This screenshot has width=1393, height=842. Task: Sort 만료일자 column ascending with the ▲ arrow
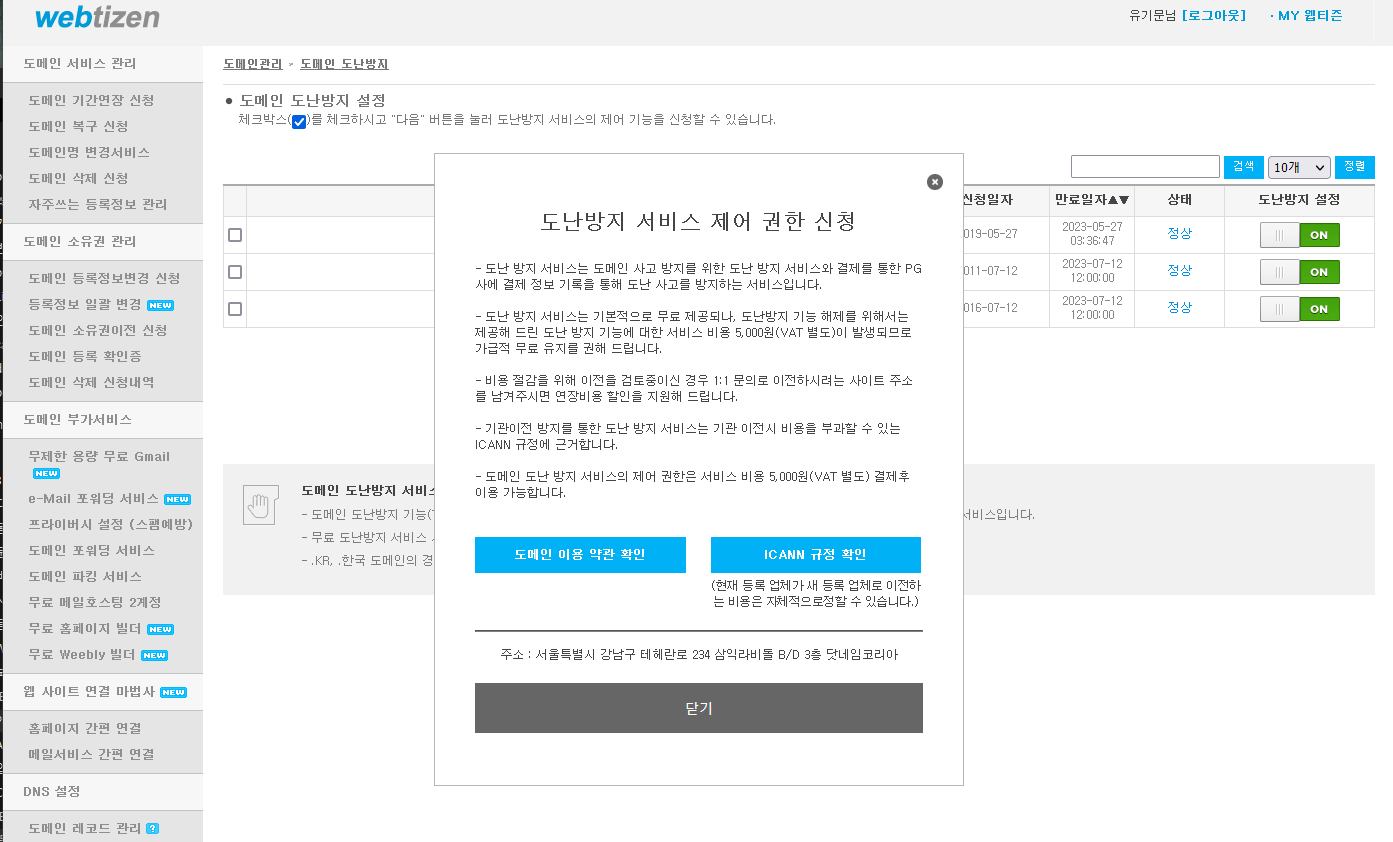(x=1112, y=201)
